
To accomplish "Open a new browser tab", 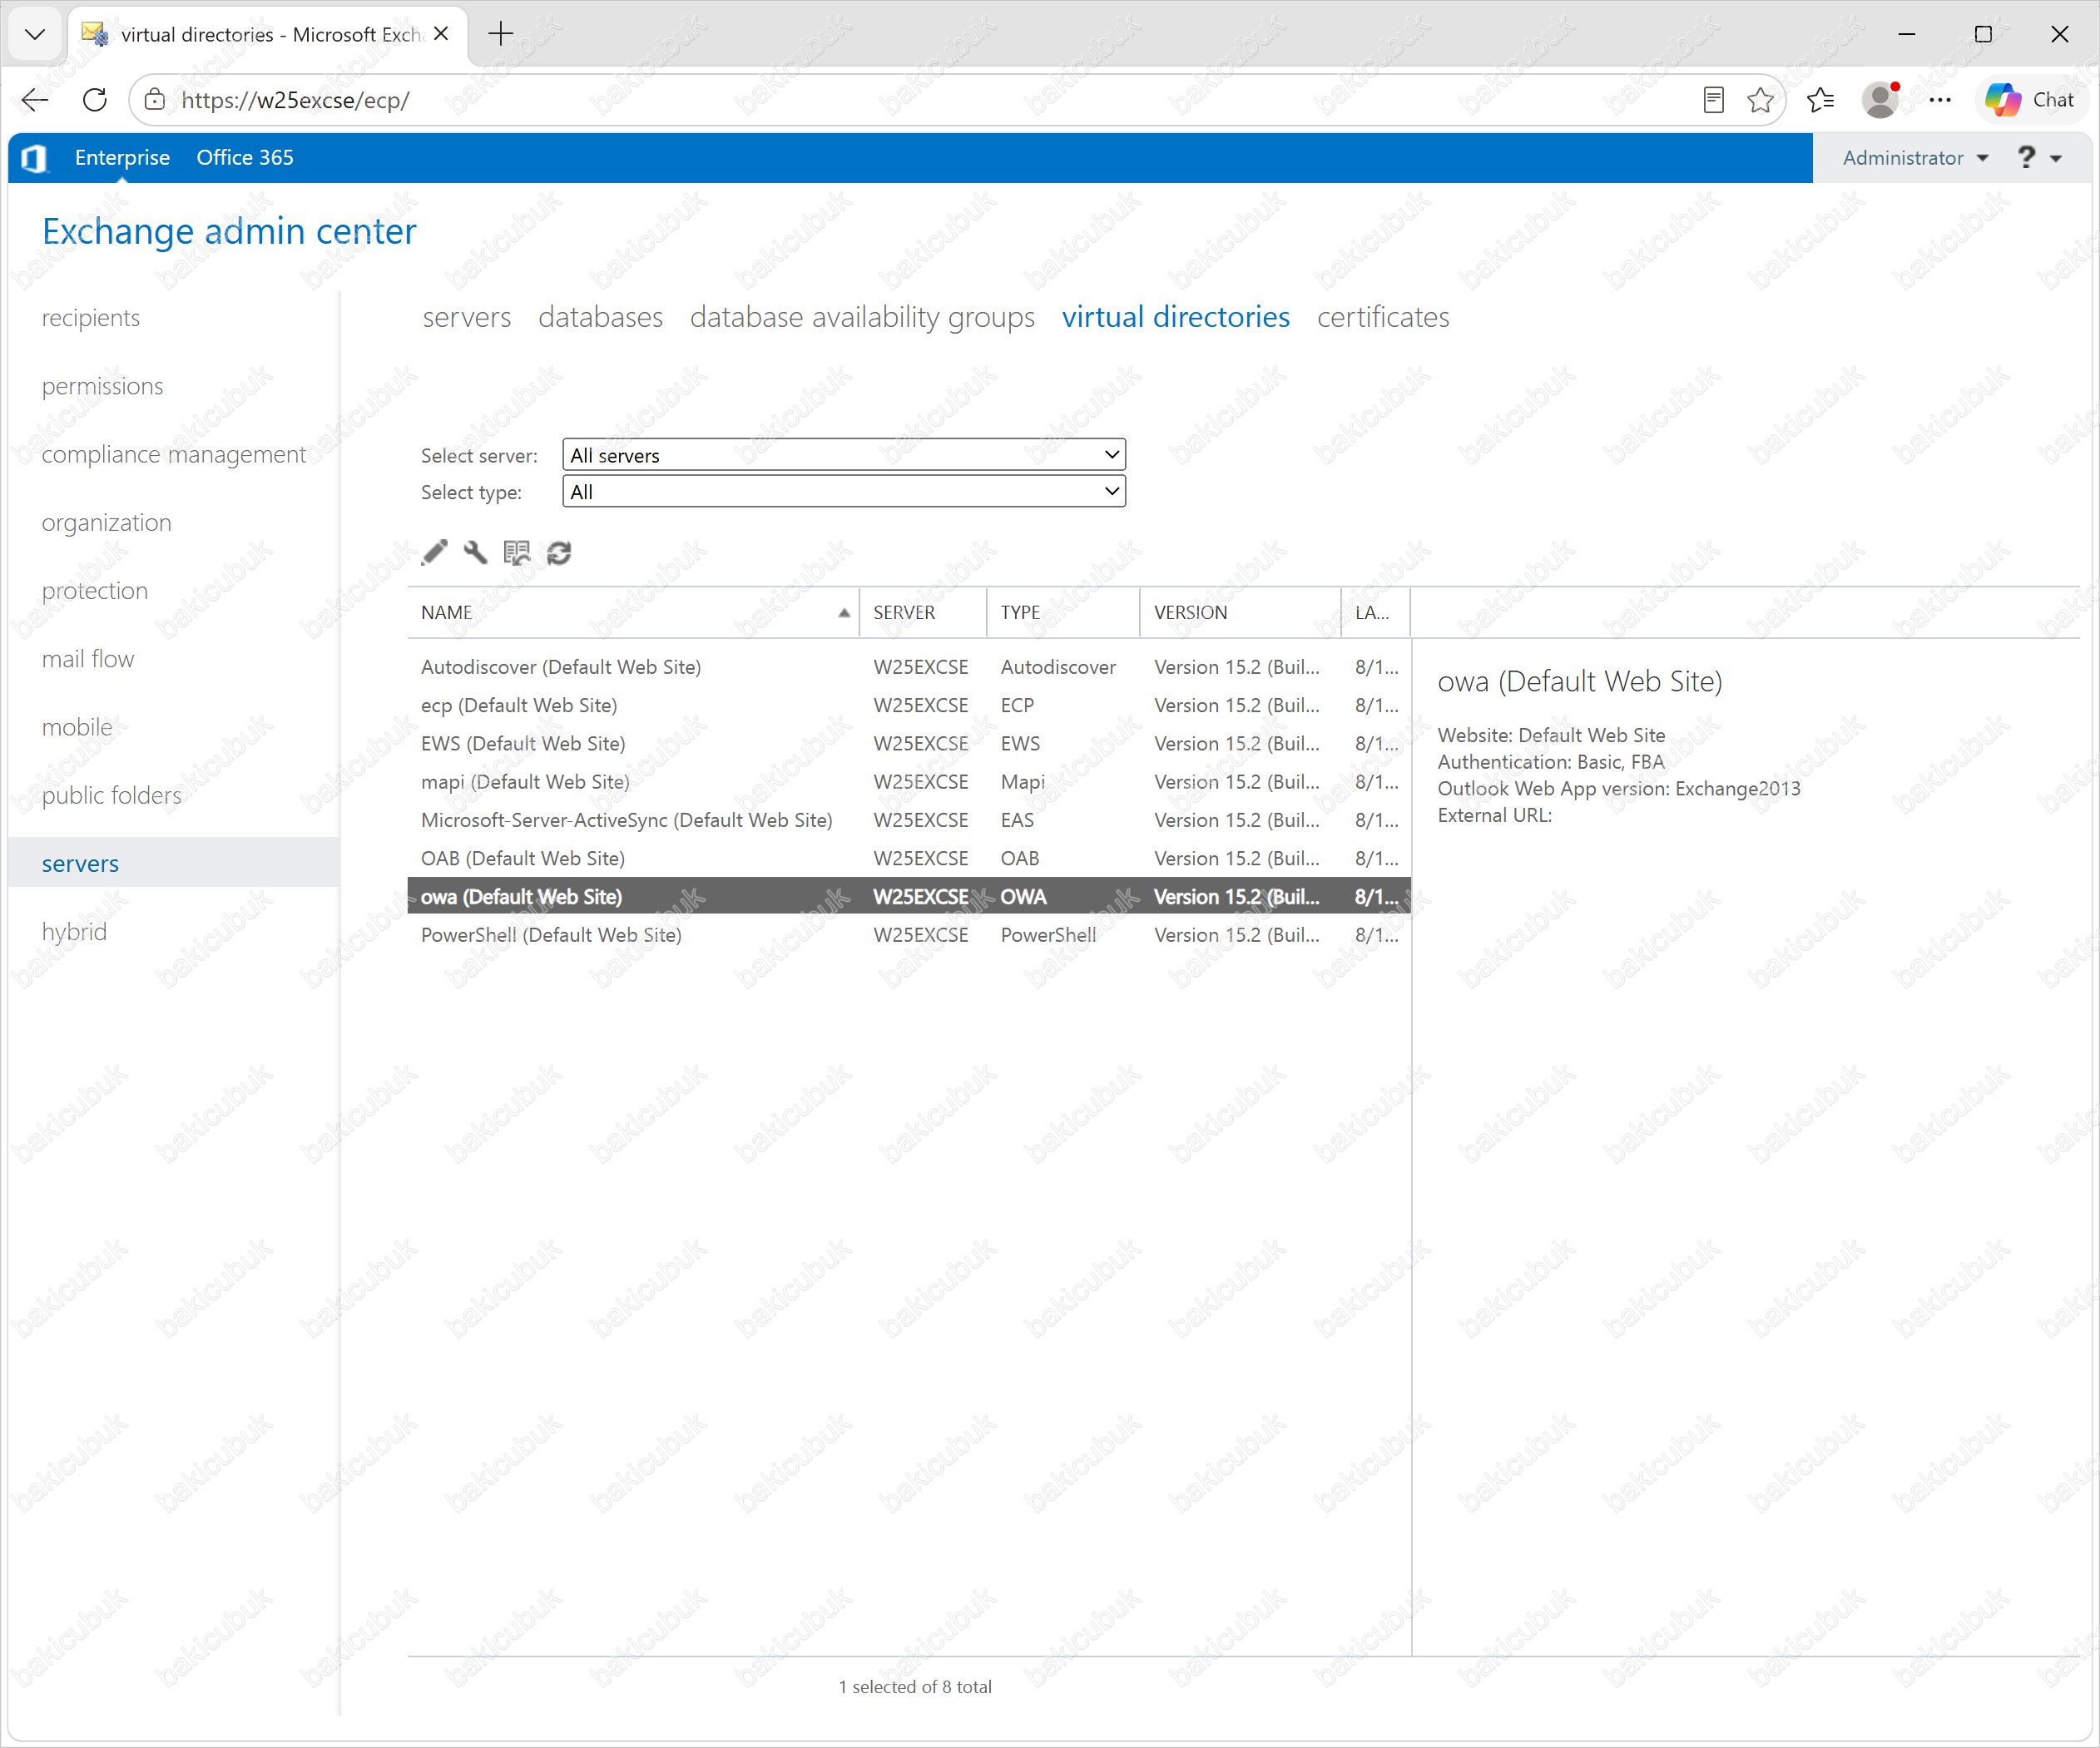I will (501, 34).
